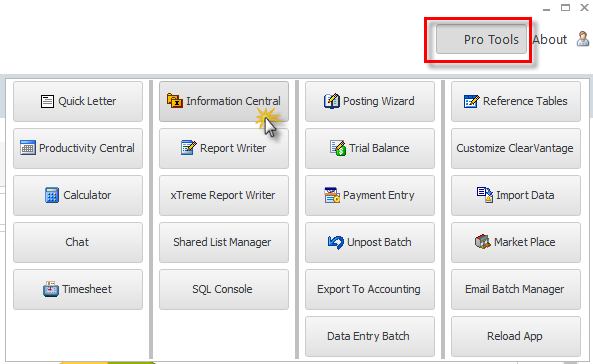Launch xTreme Report Writer
Image resolution: width=593 pixels, height=364 pixels.
point(224,196)
